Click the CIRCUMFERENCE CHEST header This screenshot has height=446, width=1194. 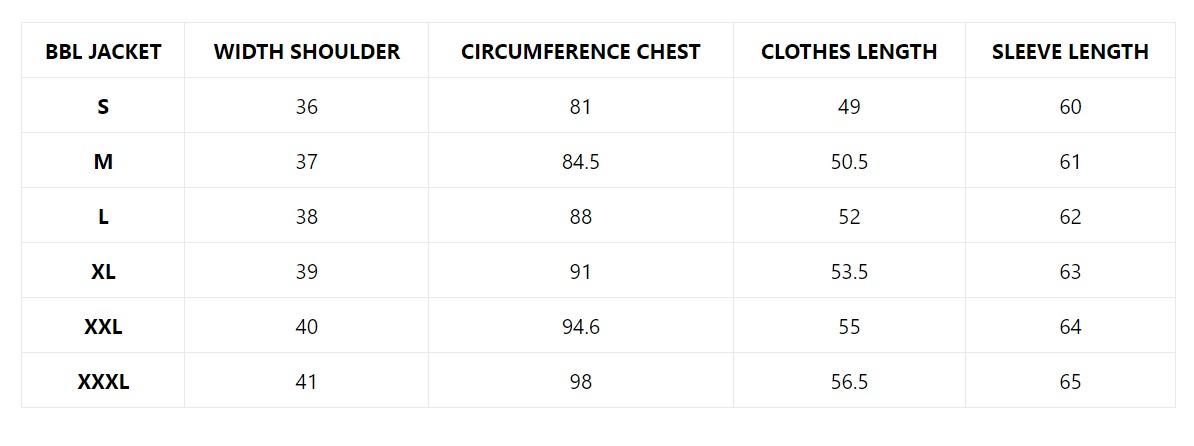pos(580,52)
